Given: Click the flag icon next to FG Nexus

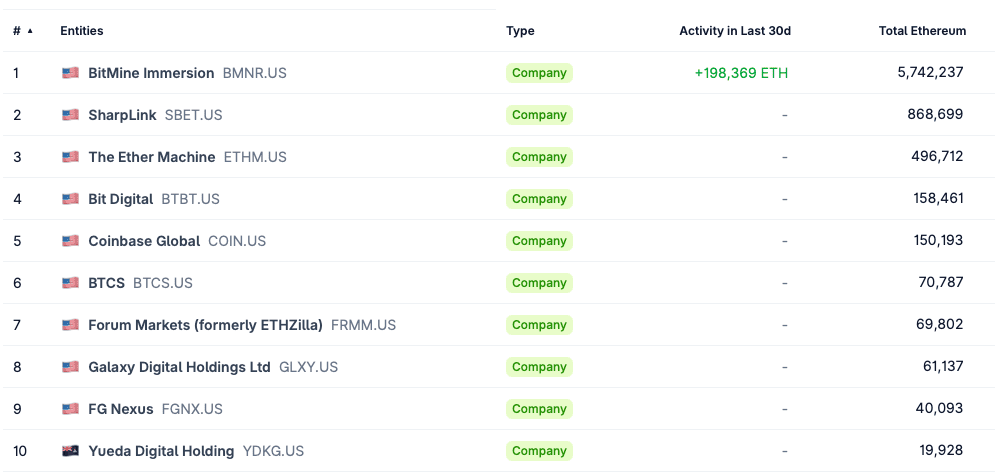Looking at the screenshot, I should click(x=70, y=409).
